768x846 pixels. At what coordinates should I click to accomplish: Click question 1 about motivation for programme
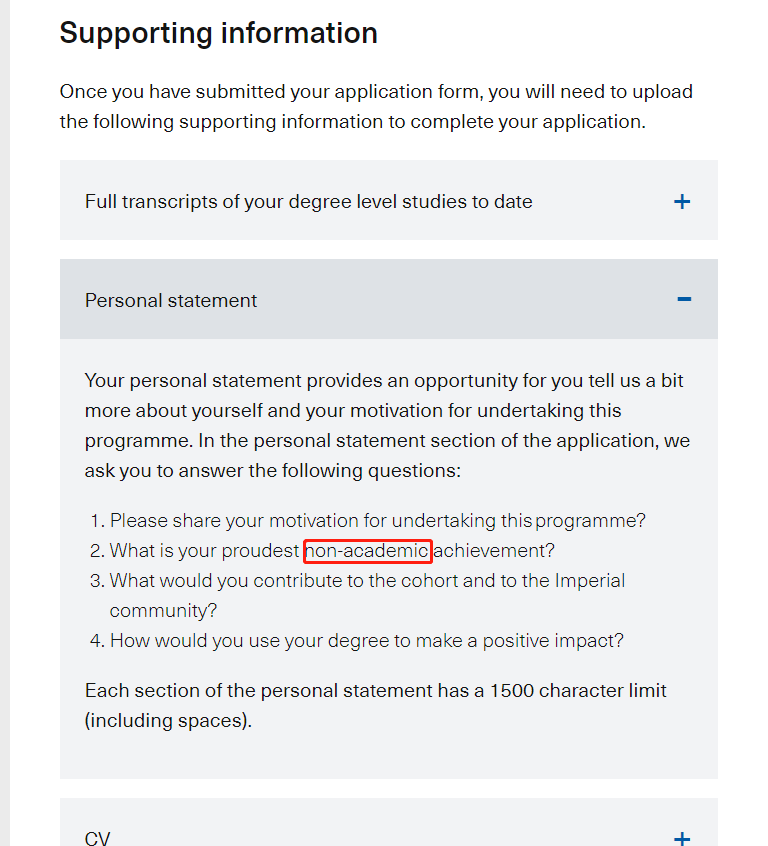click(x=378, y=520)
